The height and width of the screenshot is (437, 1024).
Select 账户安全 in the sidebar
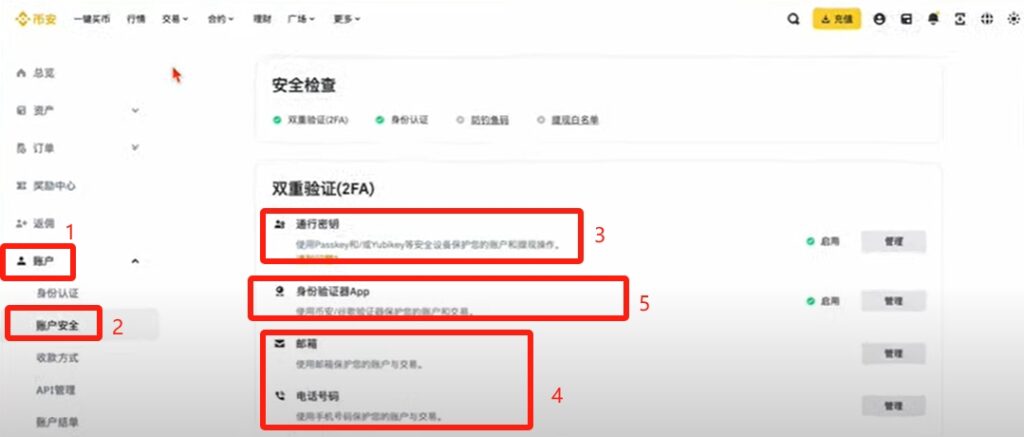click(x=57, y=325)
